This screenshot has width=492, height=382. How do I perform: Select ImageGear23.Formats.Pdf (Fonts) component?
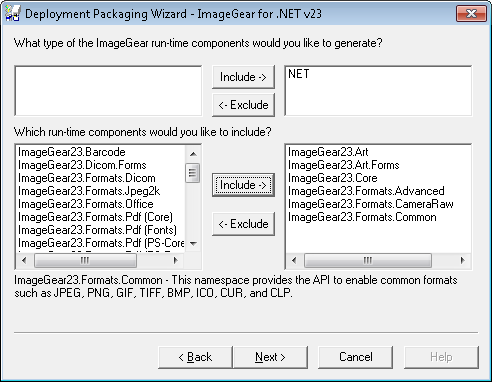[97, 230]
